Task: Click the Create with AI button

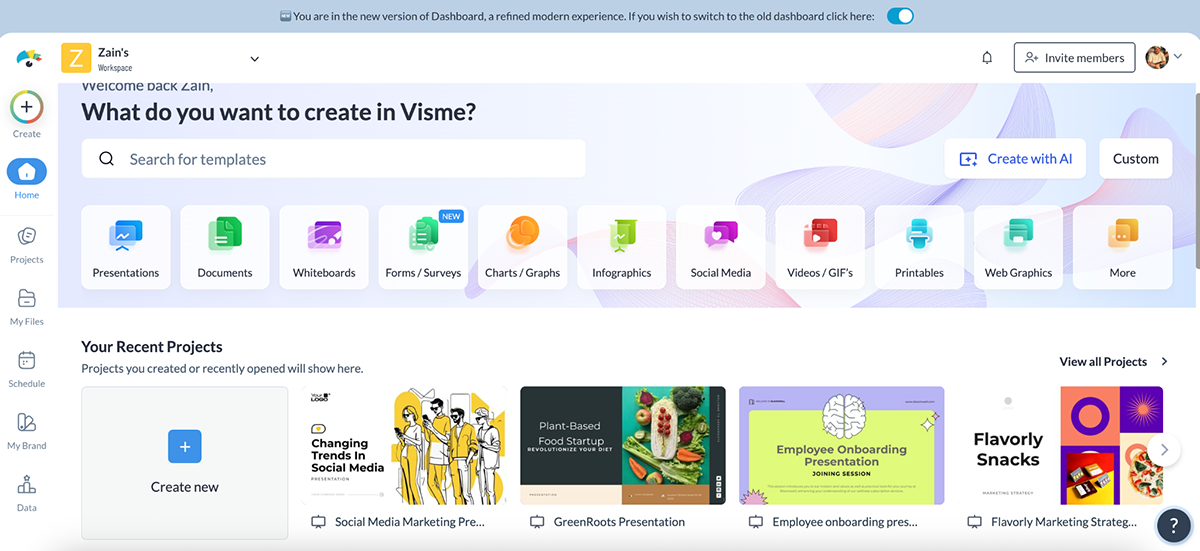Action: coord(1015,159)
